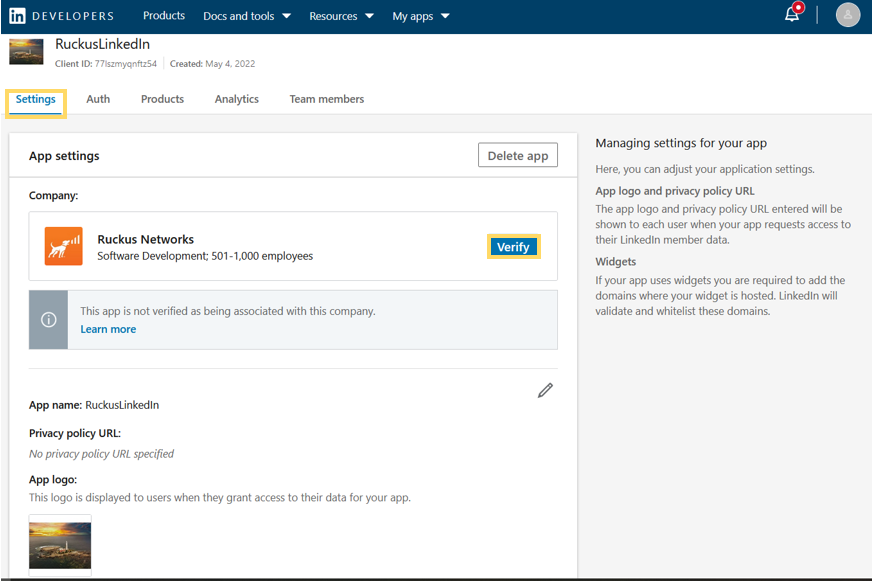Image resolution: width=872 pixels, height=582 pixels.
Task: Open the Learn more link
Action: (108, 329)
